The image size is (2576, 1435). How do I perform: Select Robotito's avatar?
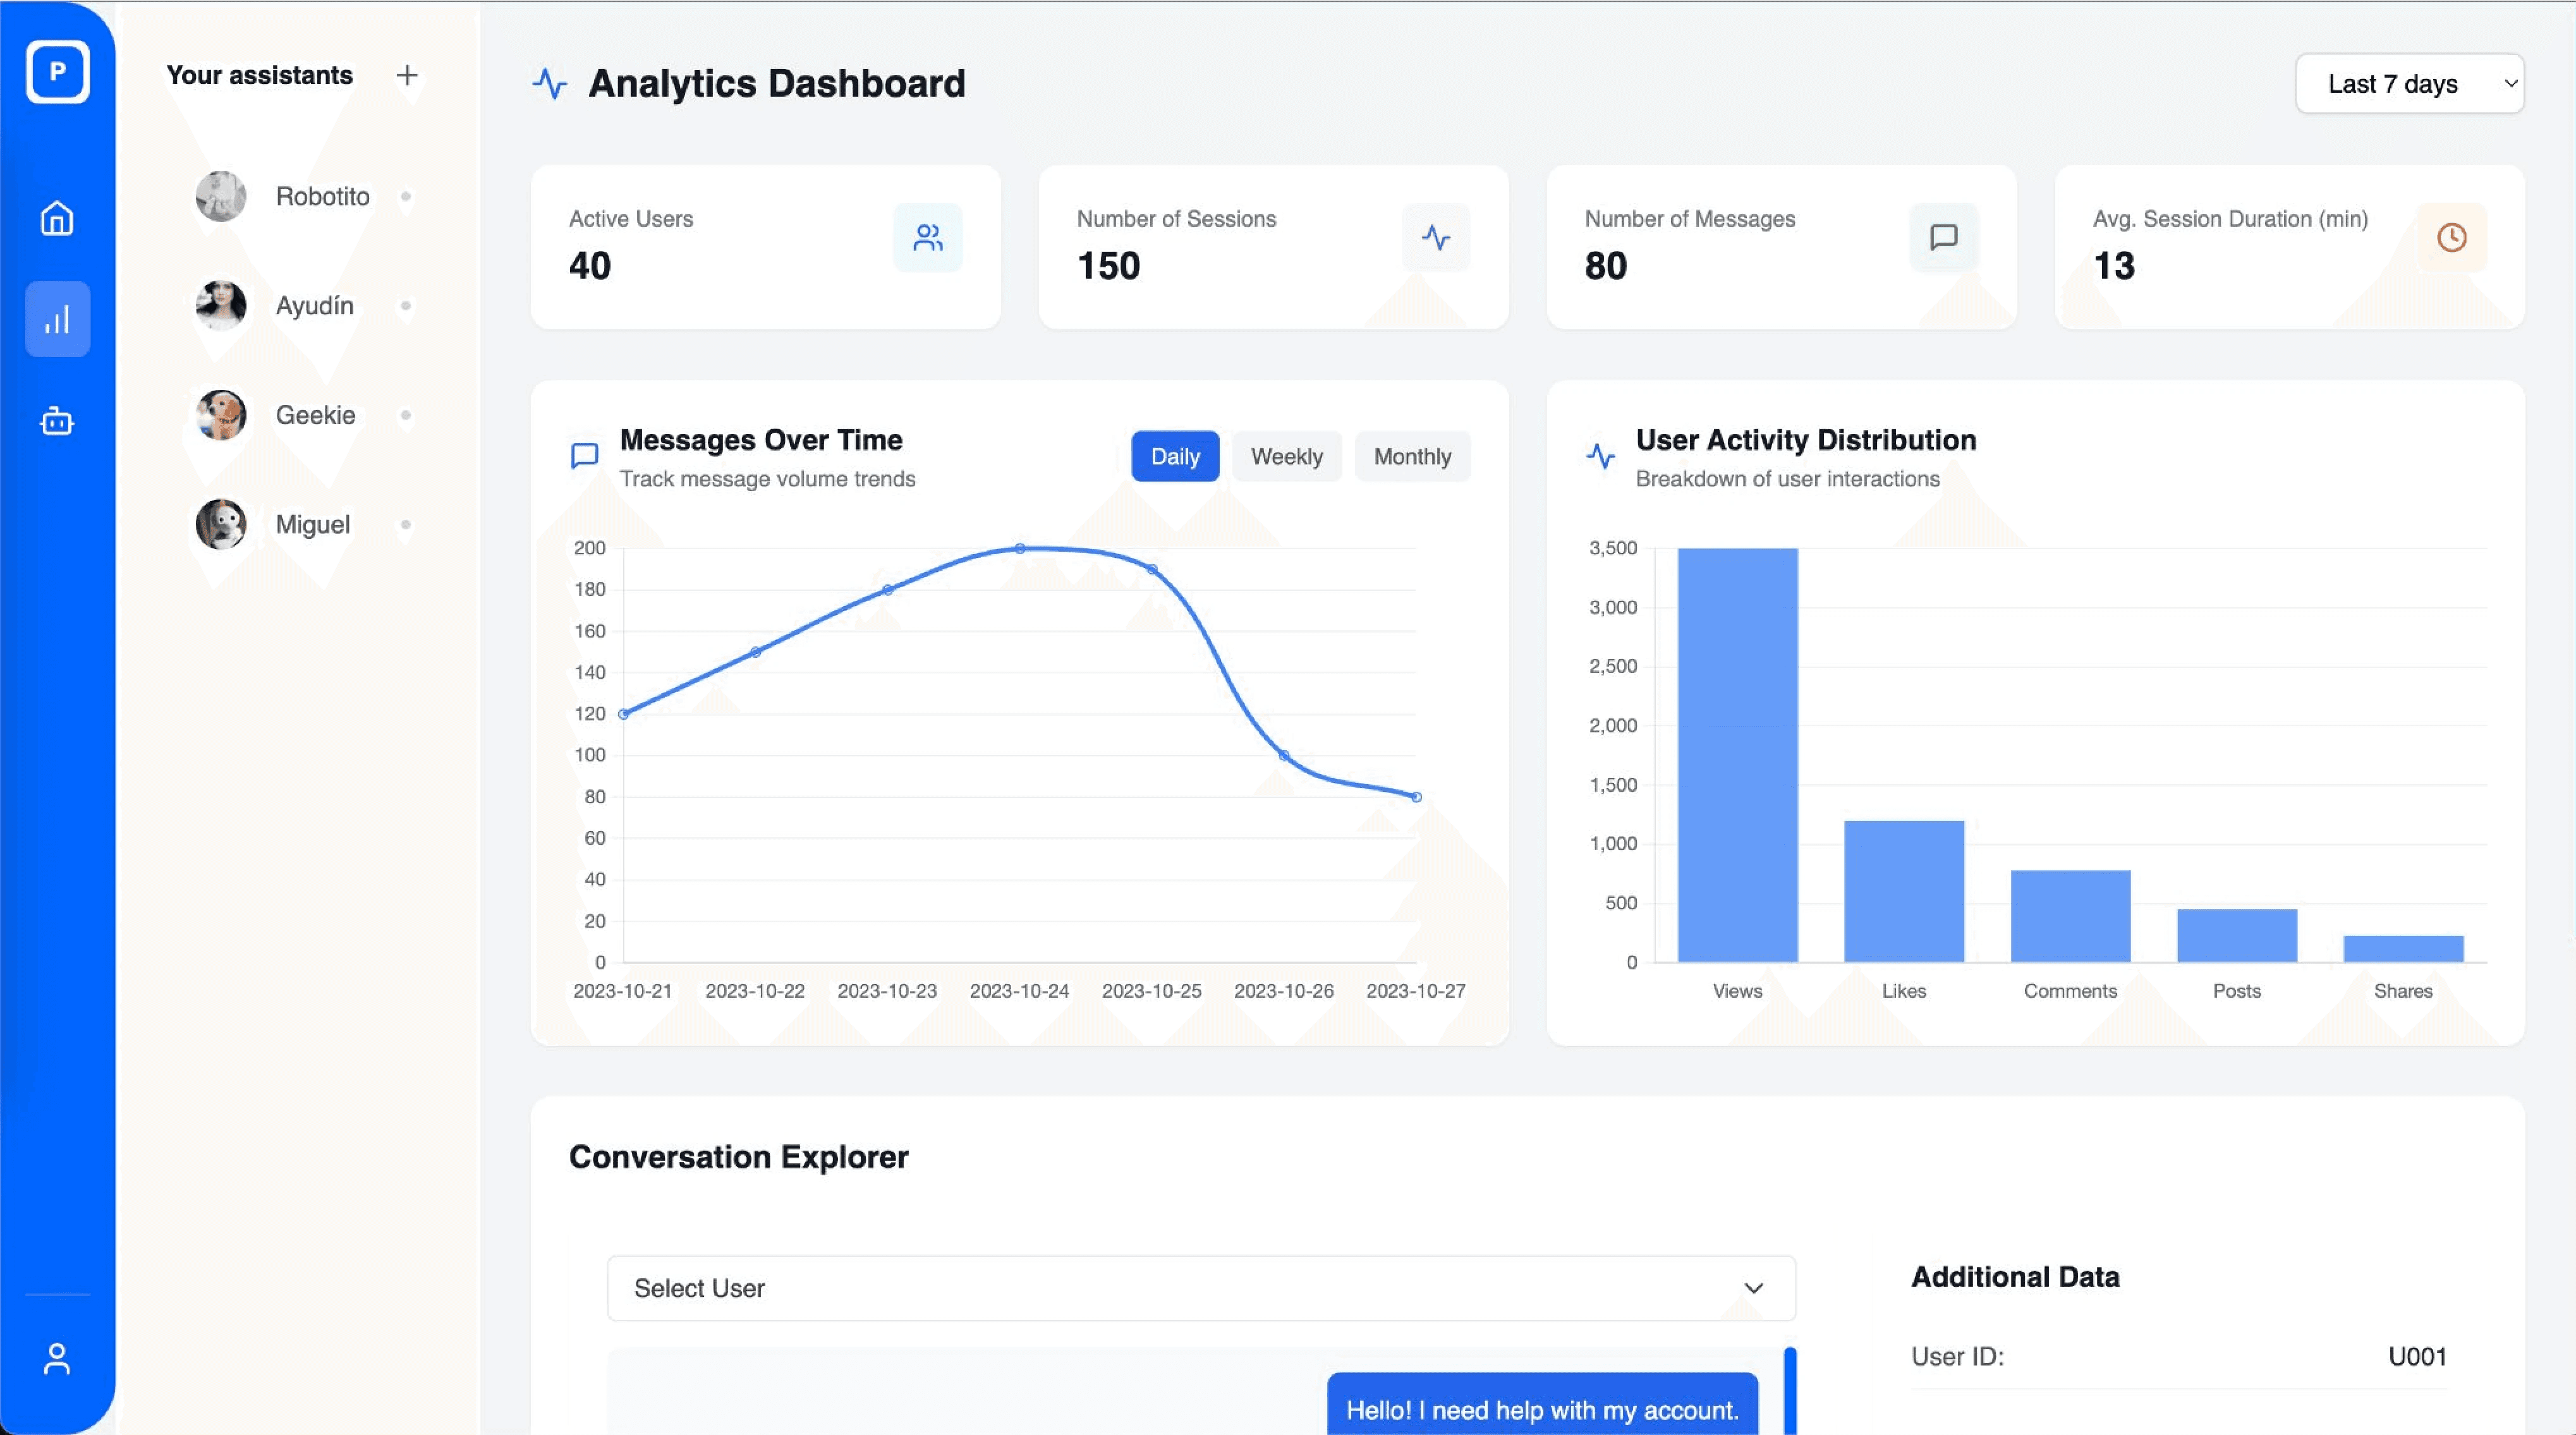221,196
